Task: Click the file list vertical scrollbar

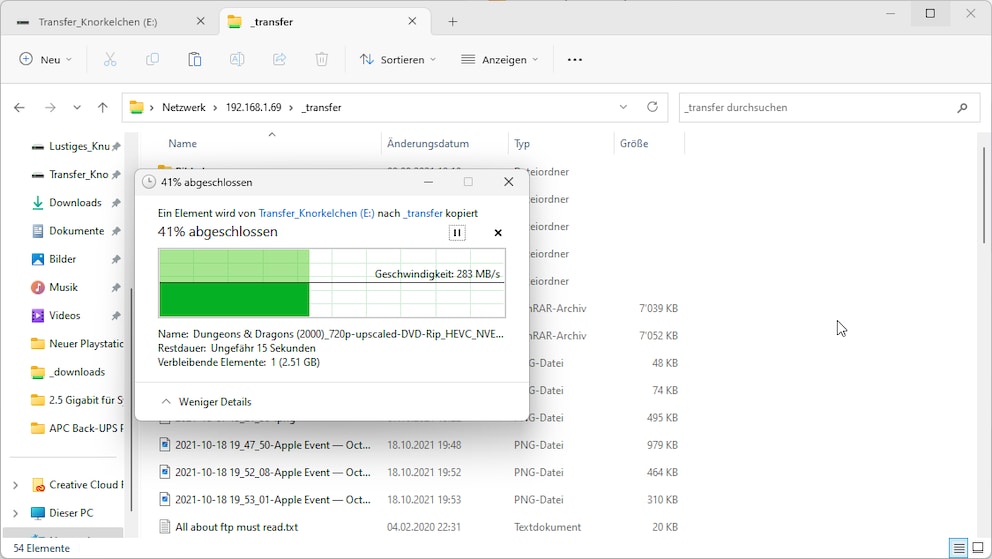Action: pos(984,195)
